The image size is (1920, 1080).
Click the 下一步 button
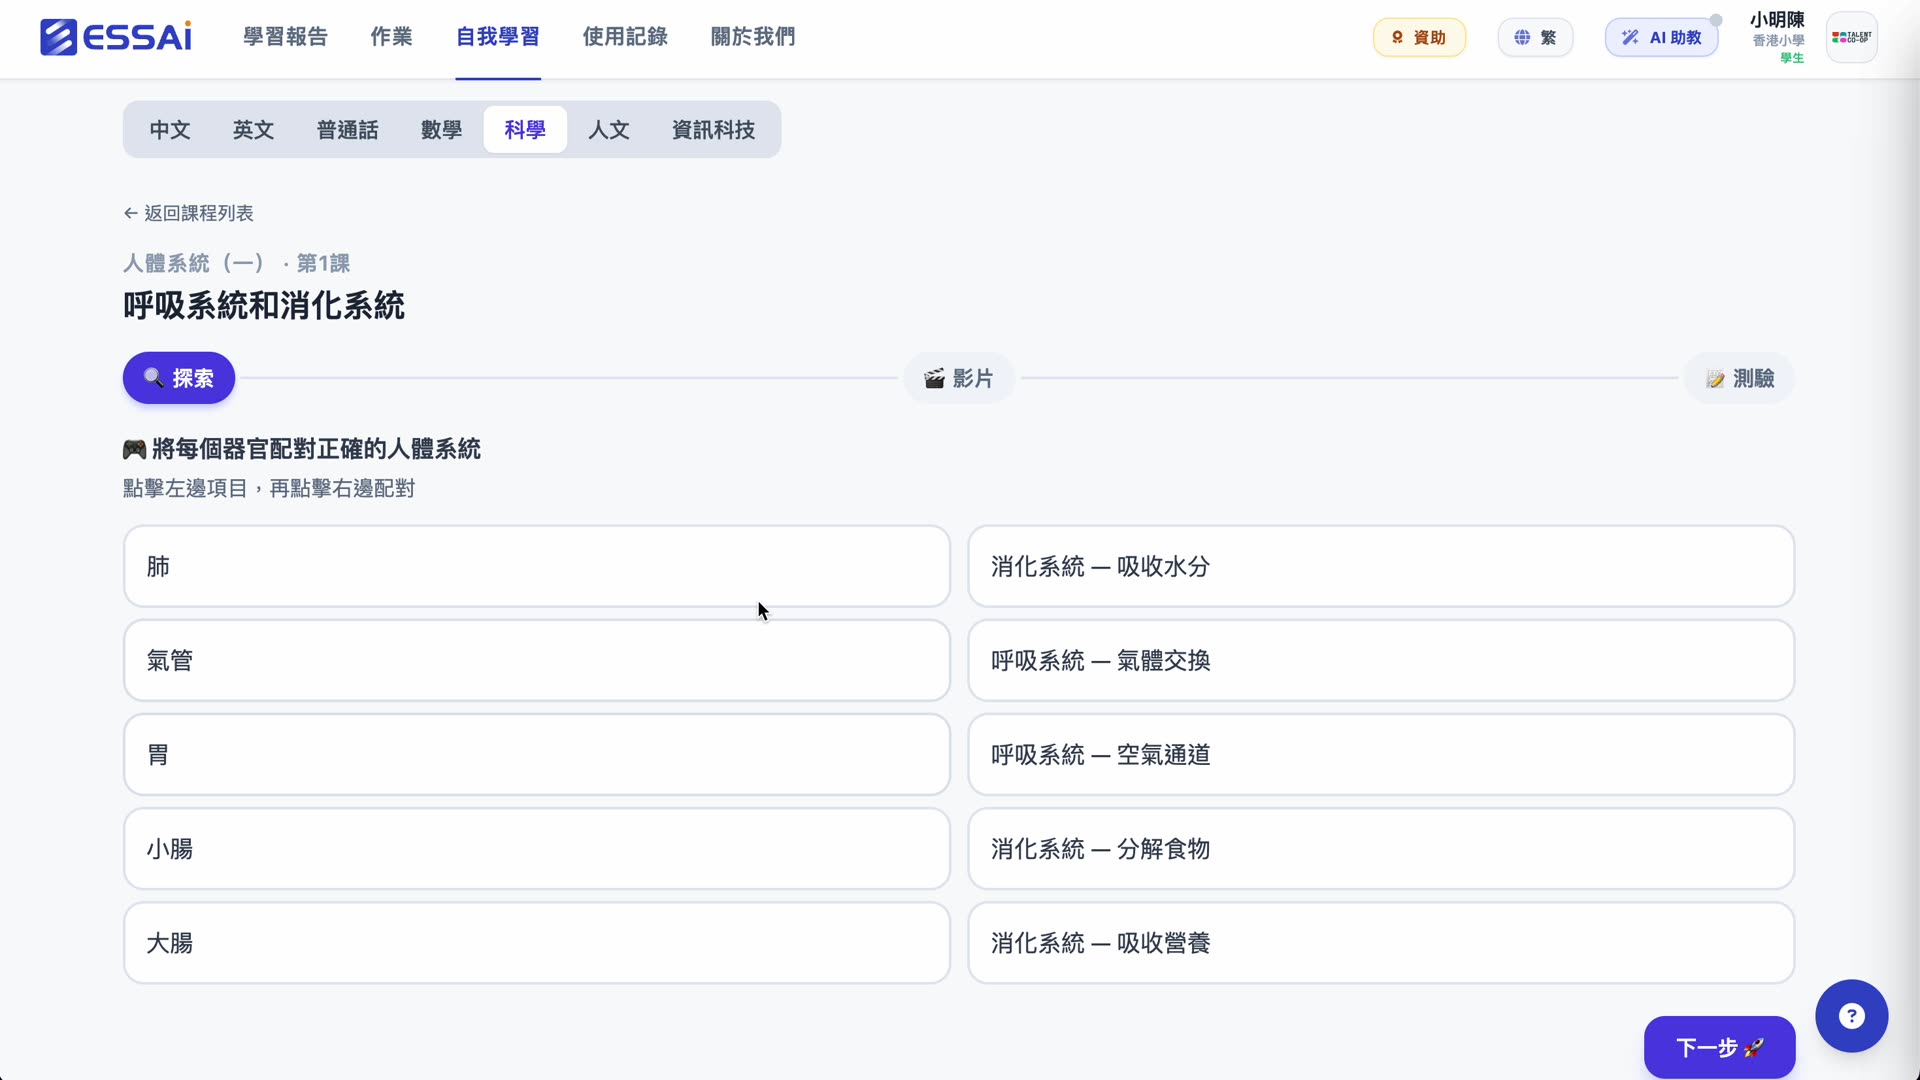[x=1718, y=1048]
